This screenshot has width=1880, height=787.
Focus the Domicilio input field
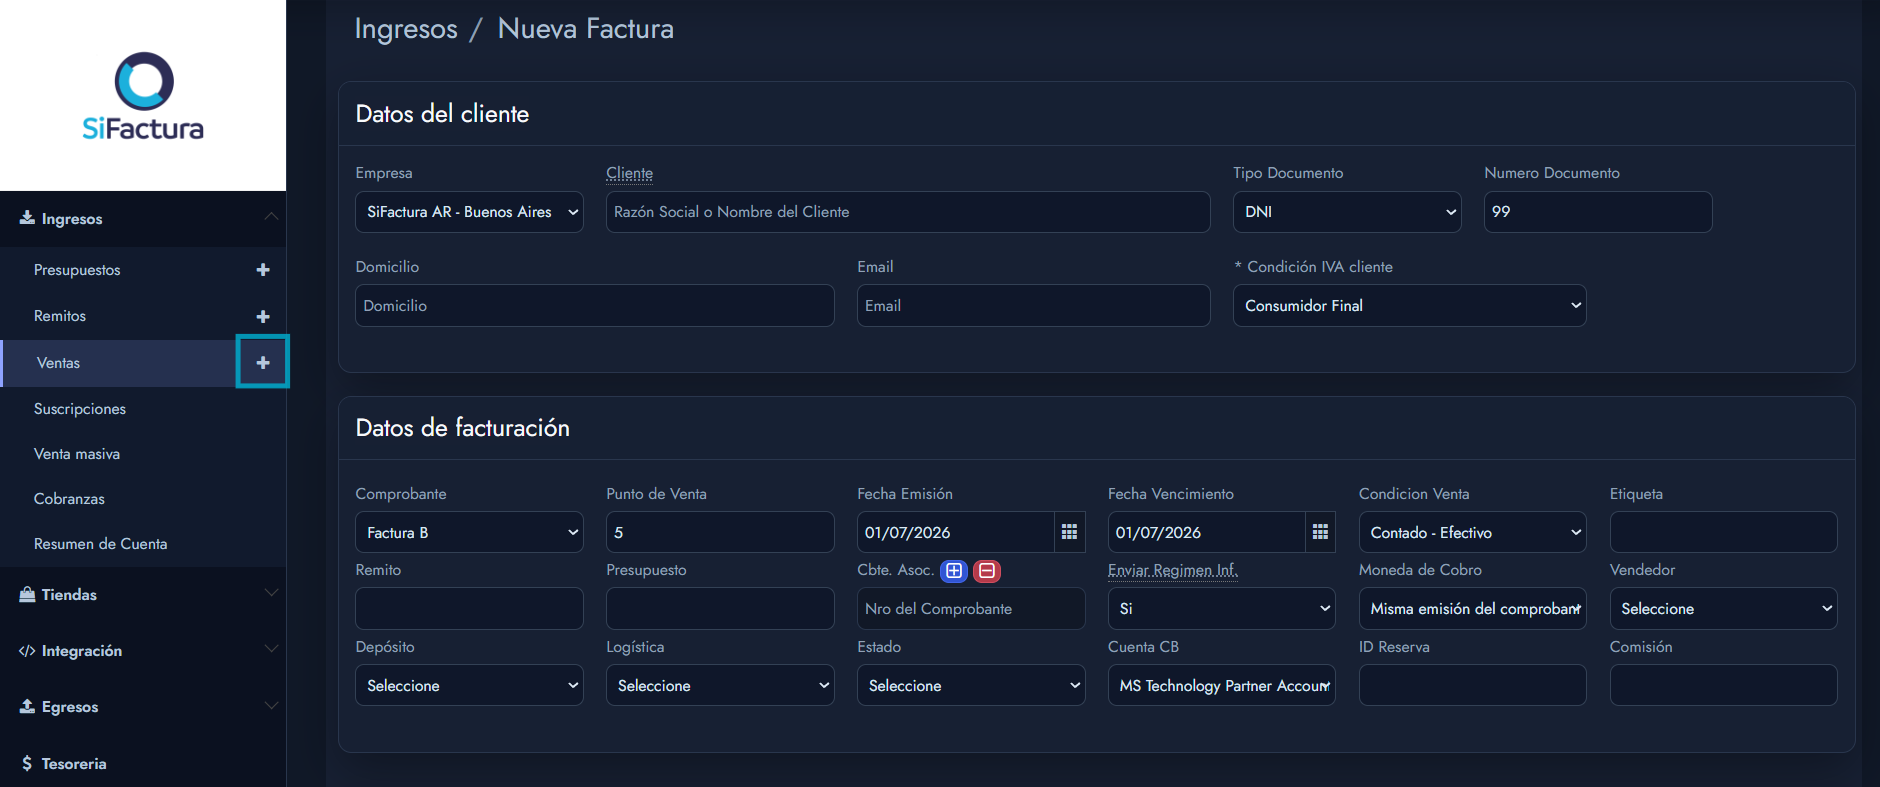(x=595, y=306)
